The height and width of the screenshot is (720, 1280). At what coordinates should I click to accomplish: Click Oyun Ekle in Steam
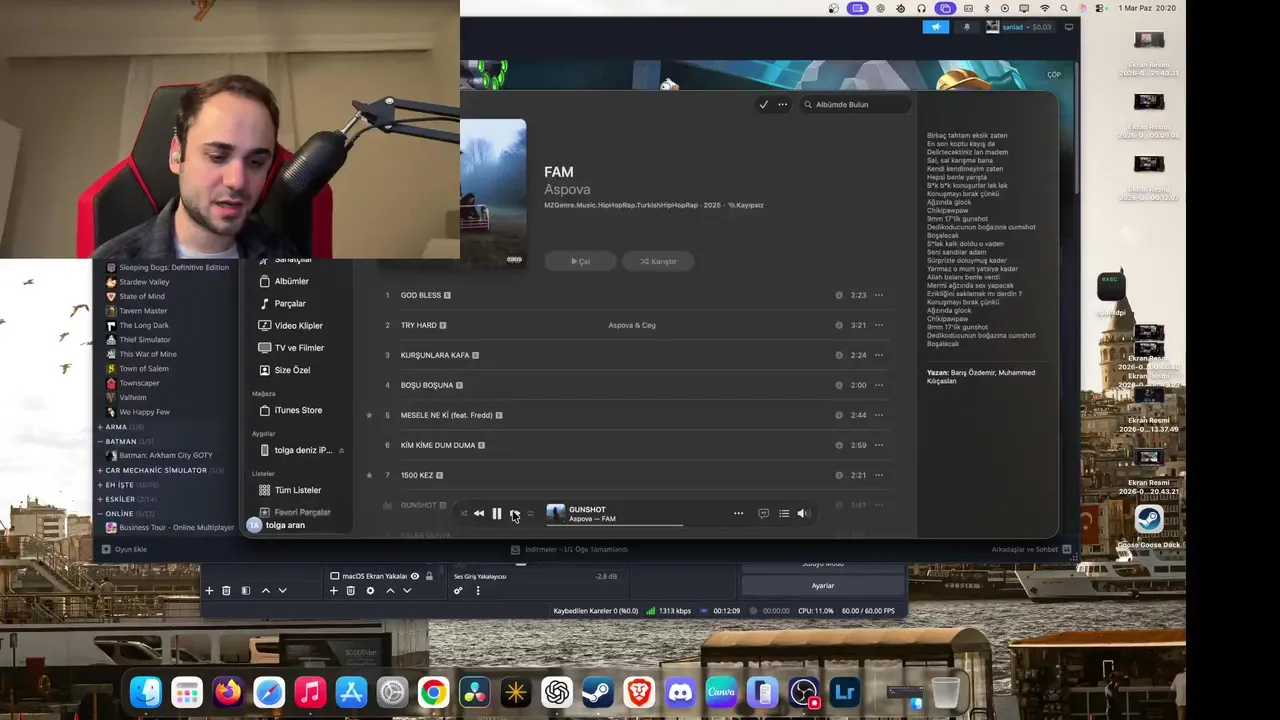pyautogui.click(x=125, y=549)
